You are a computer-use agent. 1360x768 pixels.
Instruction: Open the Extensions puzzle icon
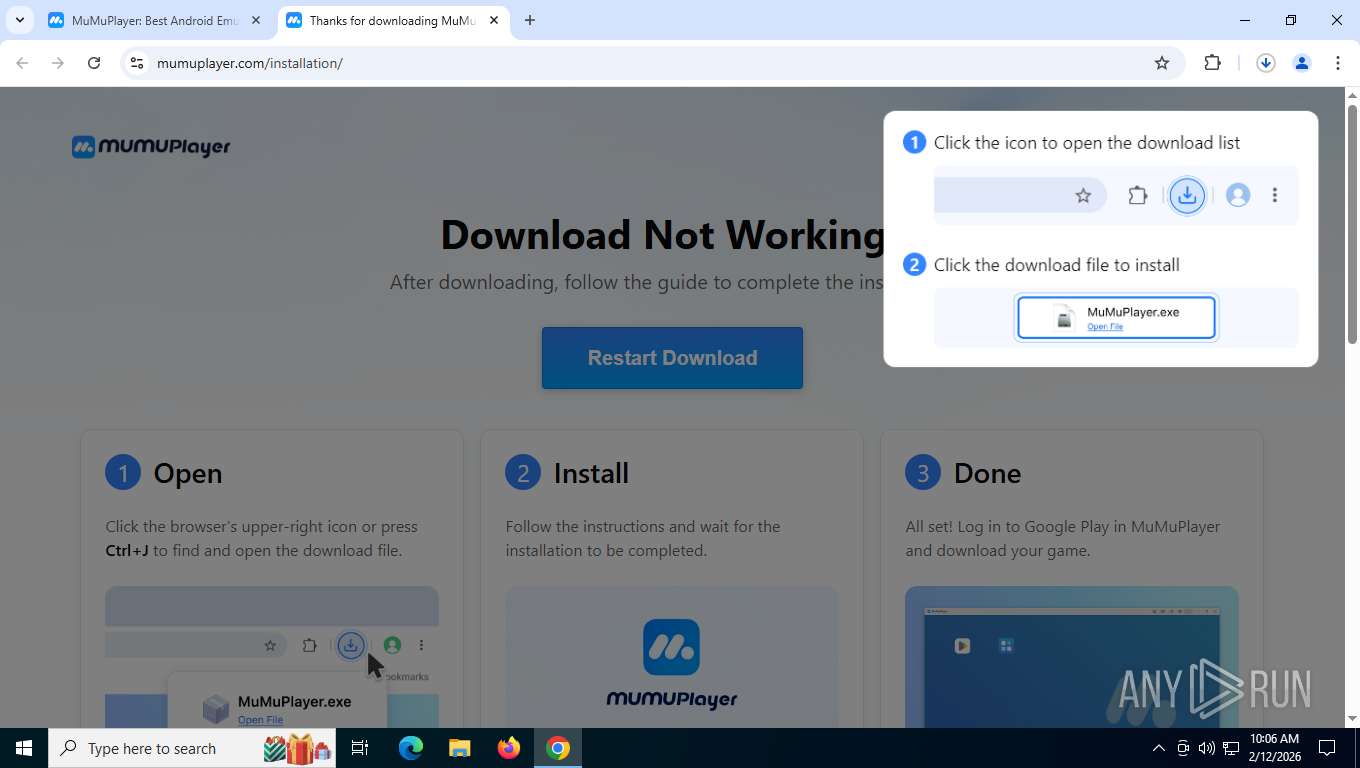[x=1213, y=63]
